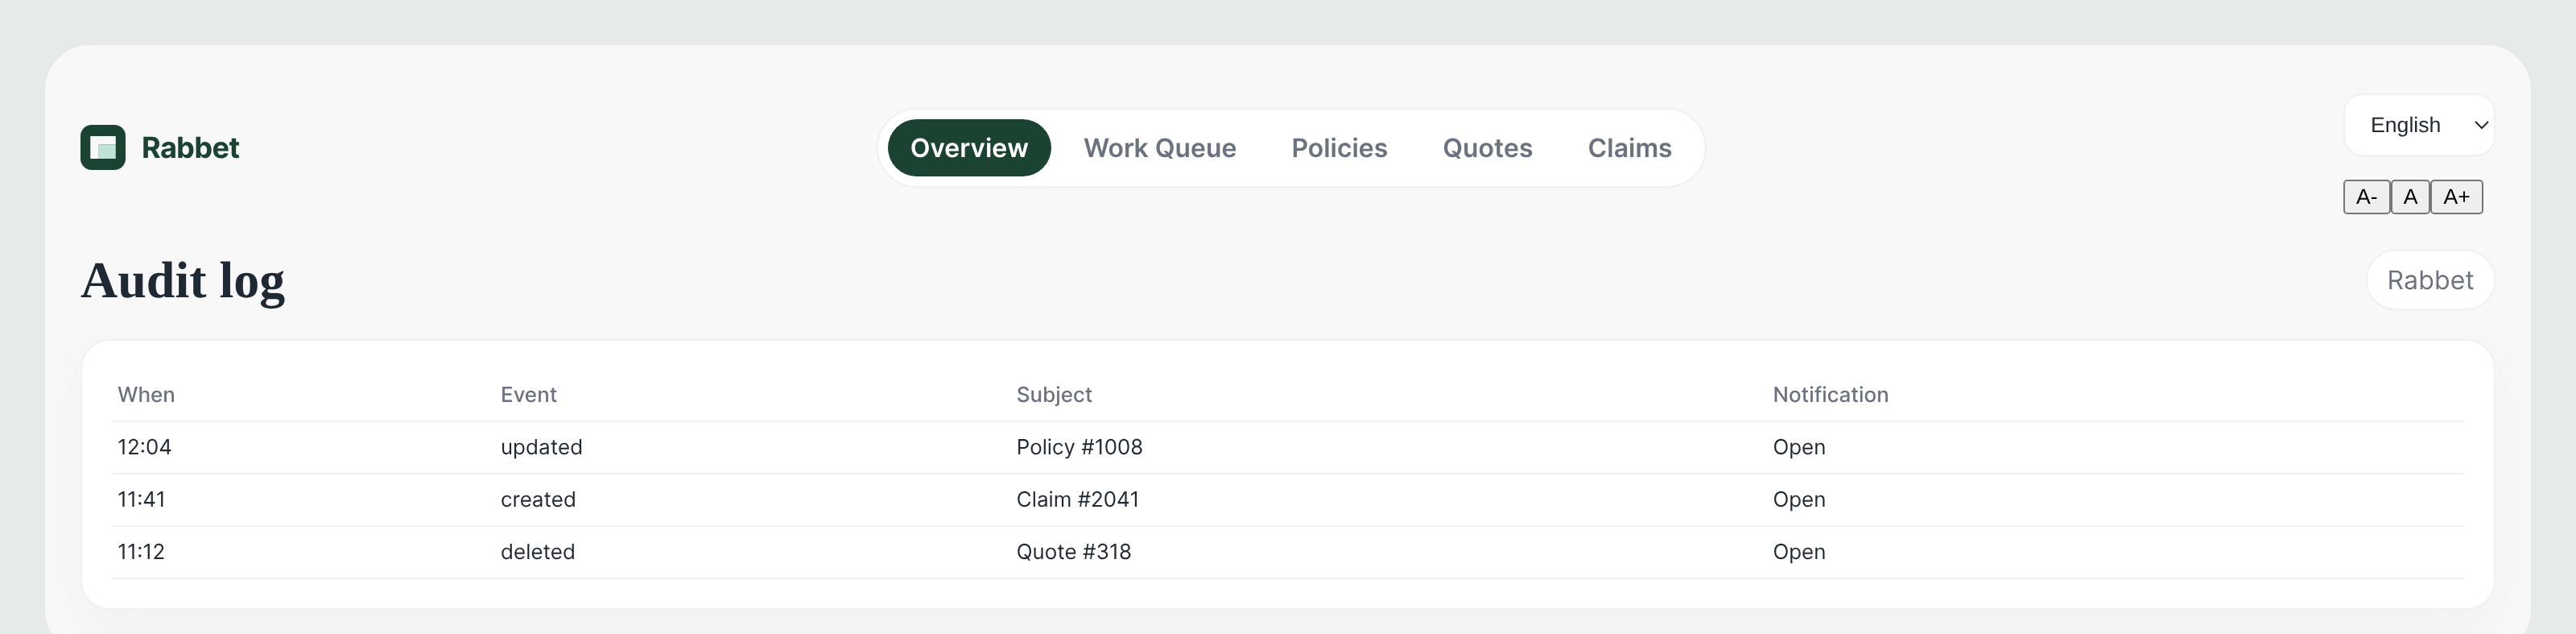Select the Policy #1008 subject cell
The height and width of the screenshot is (634, 2576).
coord(1079,447)
